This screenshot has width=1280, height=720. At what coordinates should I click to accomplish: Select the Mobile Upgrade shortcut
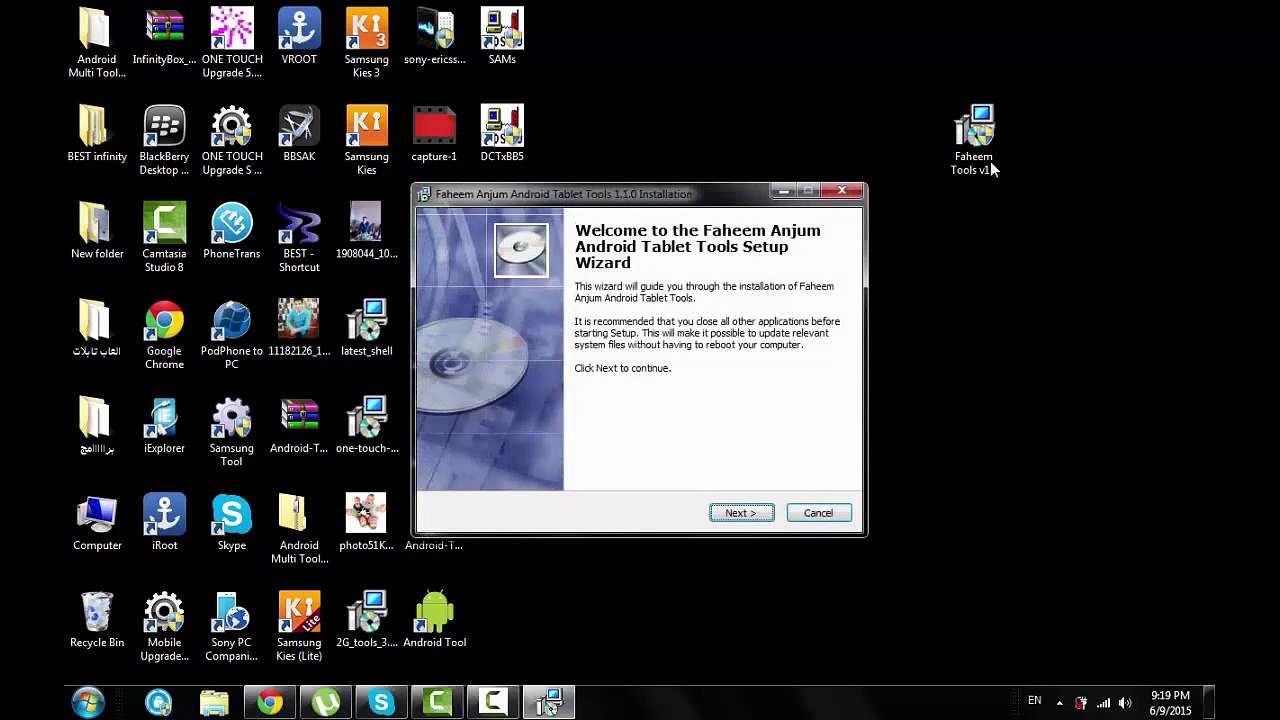coord(164,625)
